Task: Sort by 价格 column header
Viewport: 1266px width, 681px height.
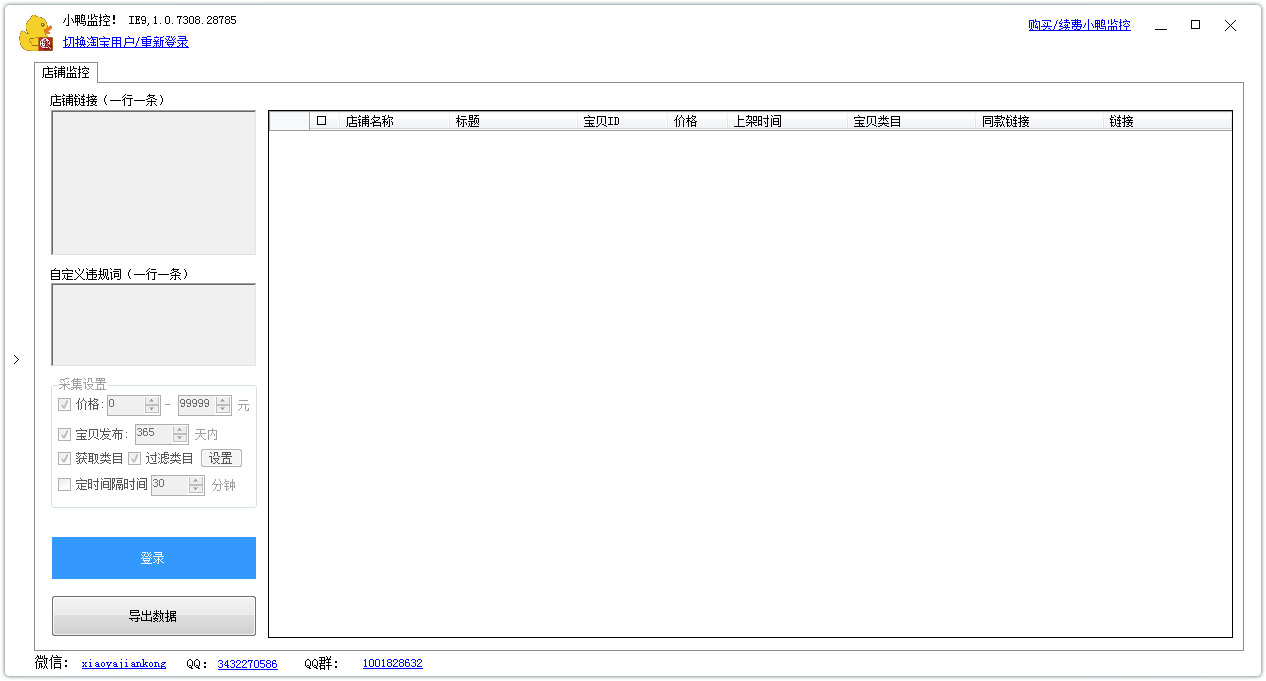Action: tap(697, 121)
